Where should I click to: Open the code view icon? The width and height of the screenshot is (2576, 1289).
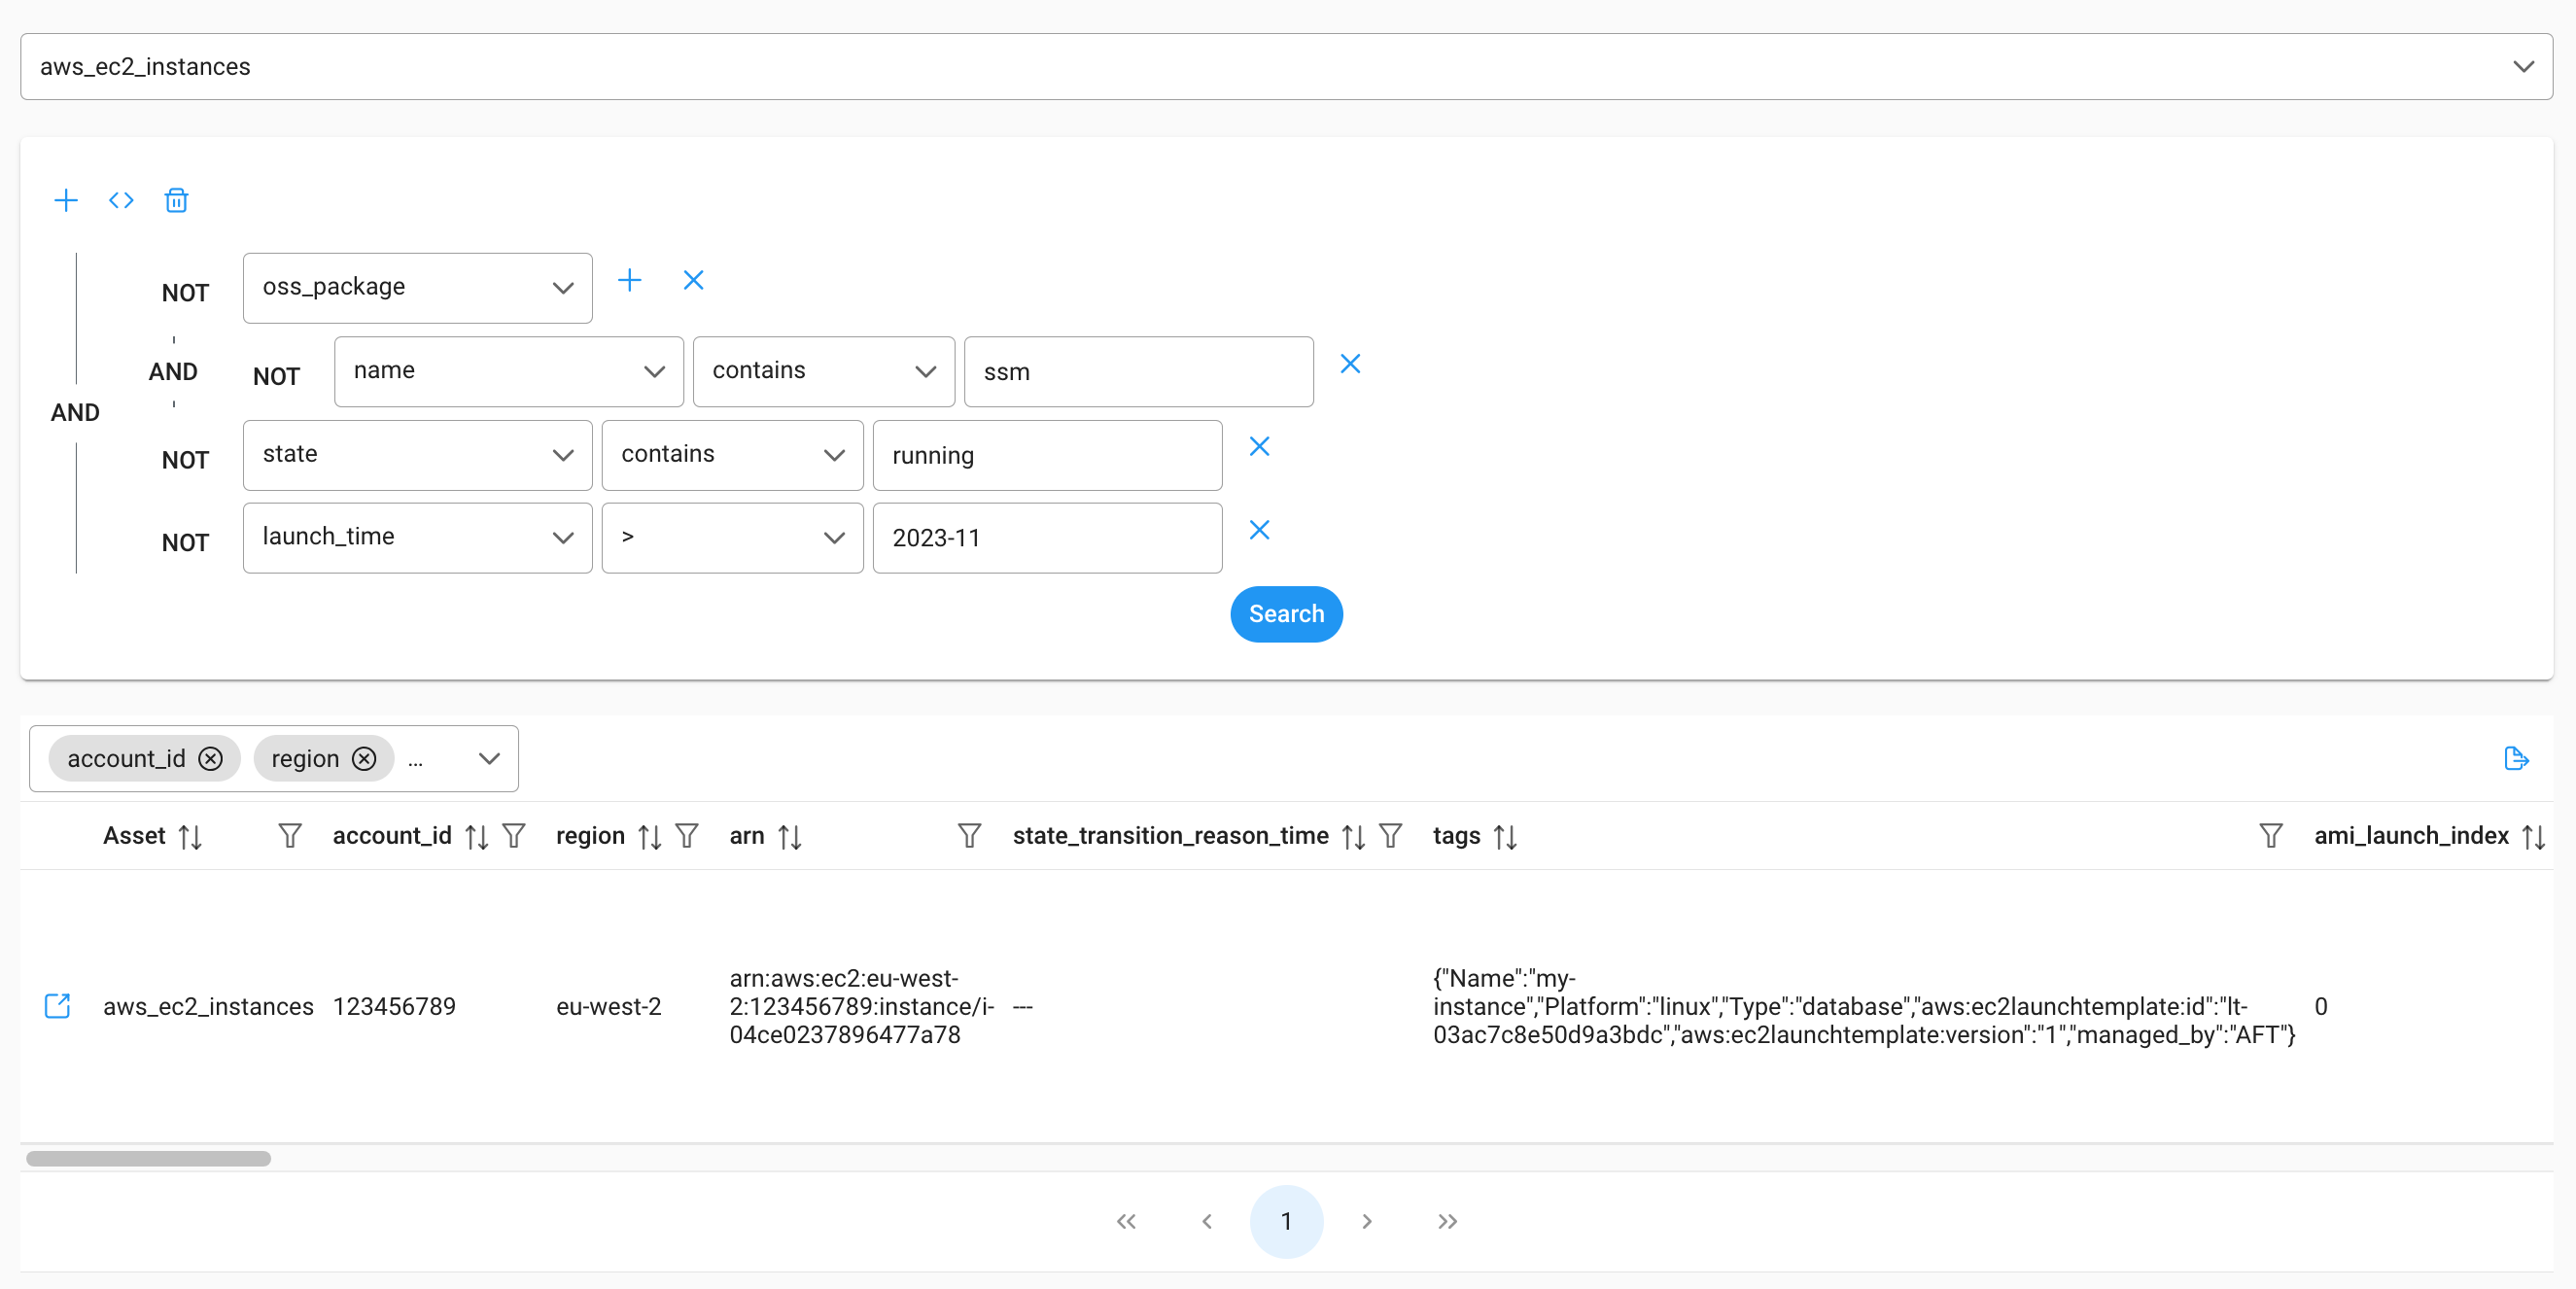(121, 200)
